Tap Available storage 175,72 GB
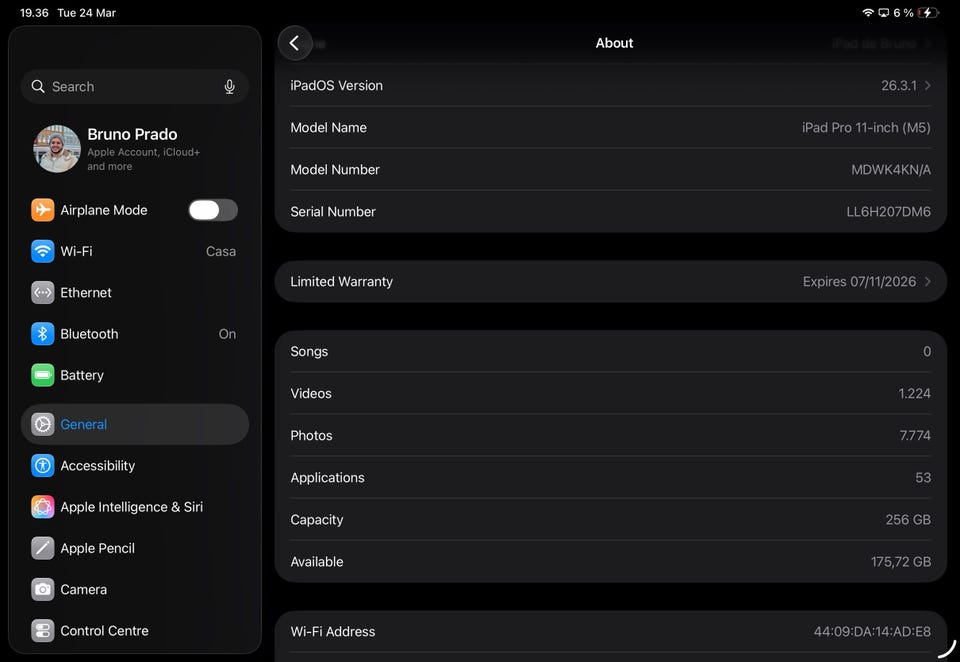Viewport: 960px width, 662px height. (x=901, y=562)
